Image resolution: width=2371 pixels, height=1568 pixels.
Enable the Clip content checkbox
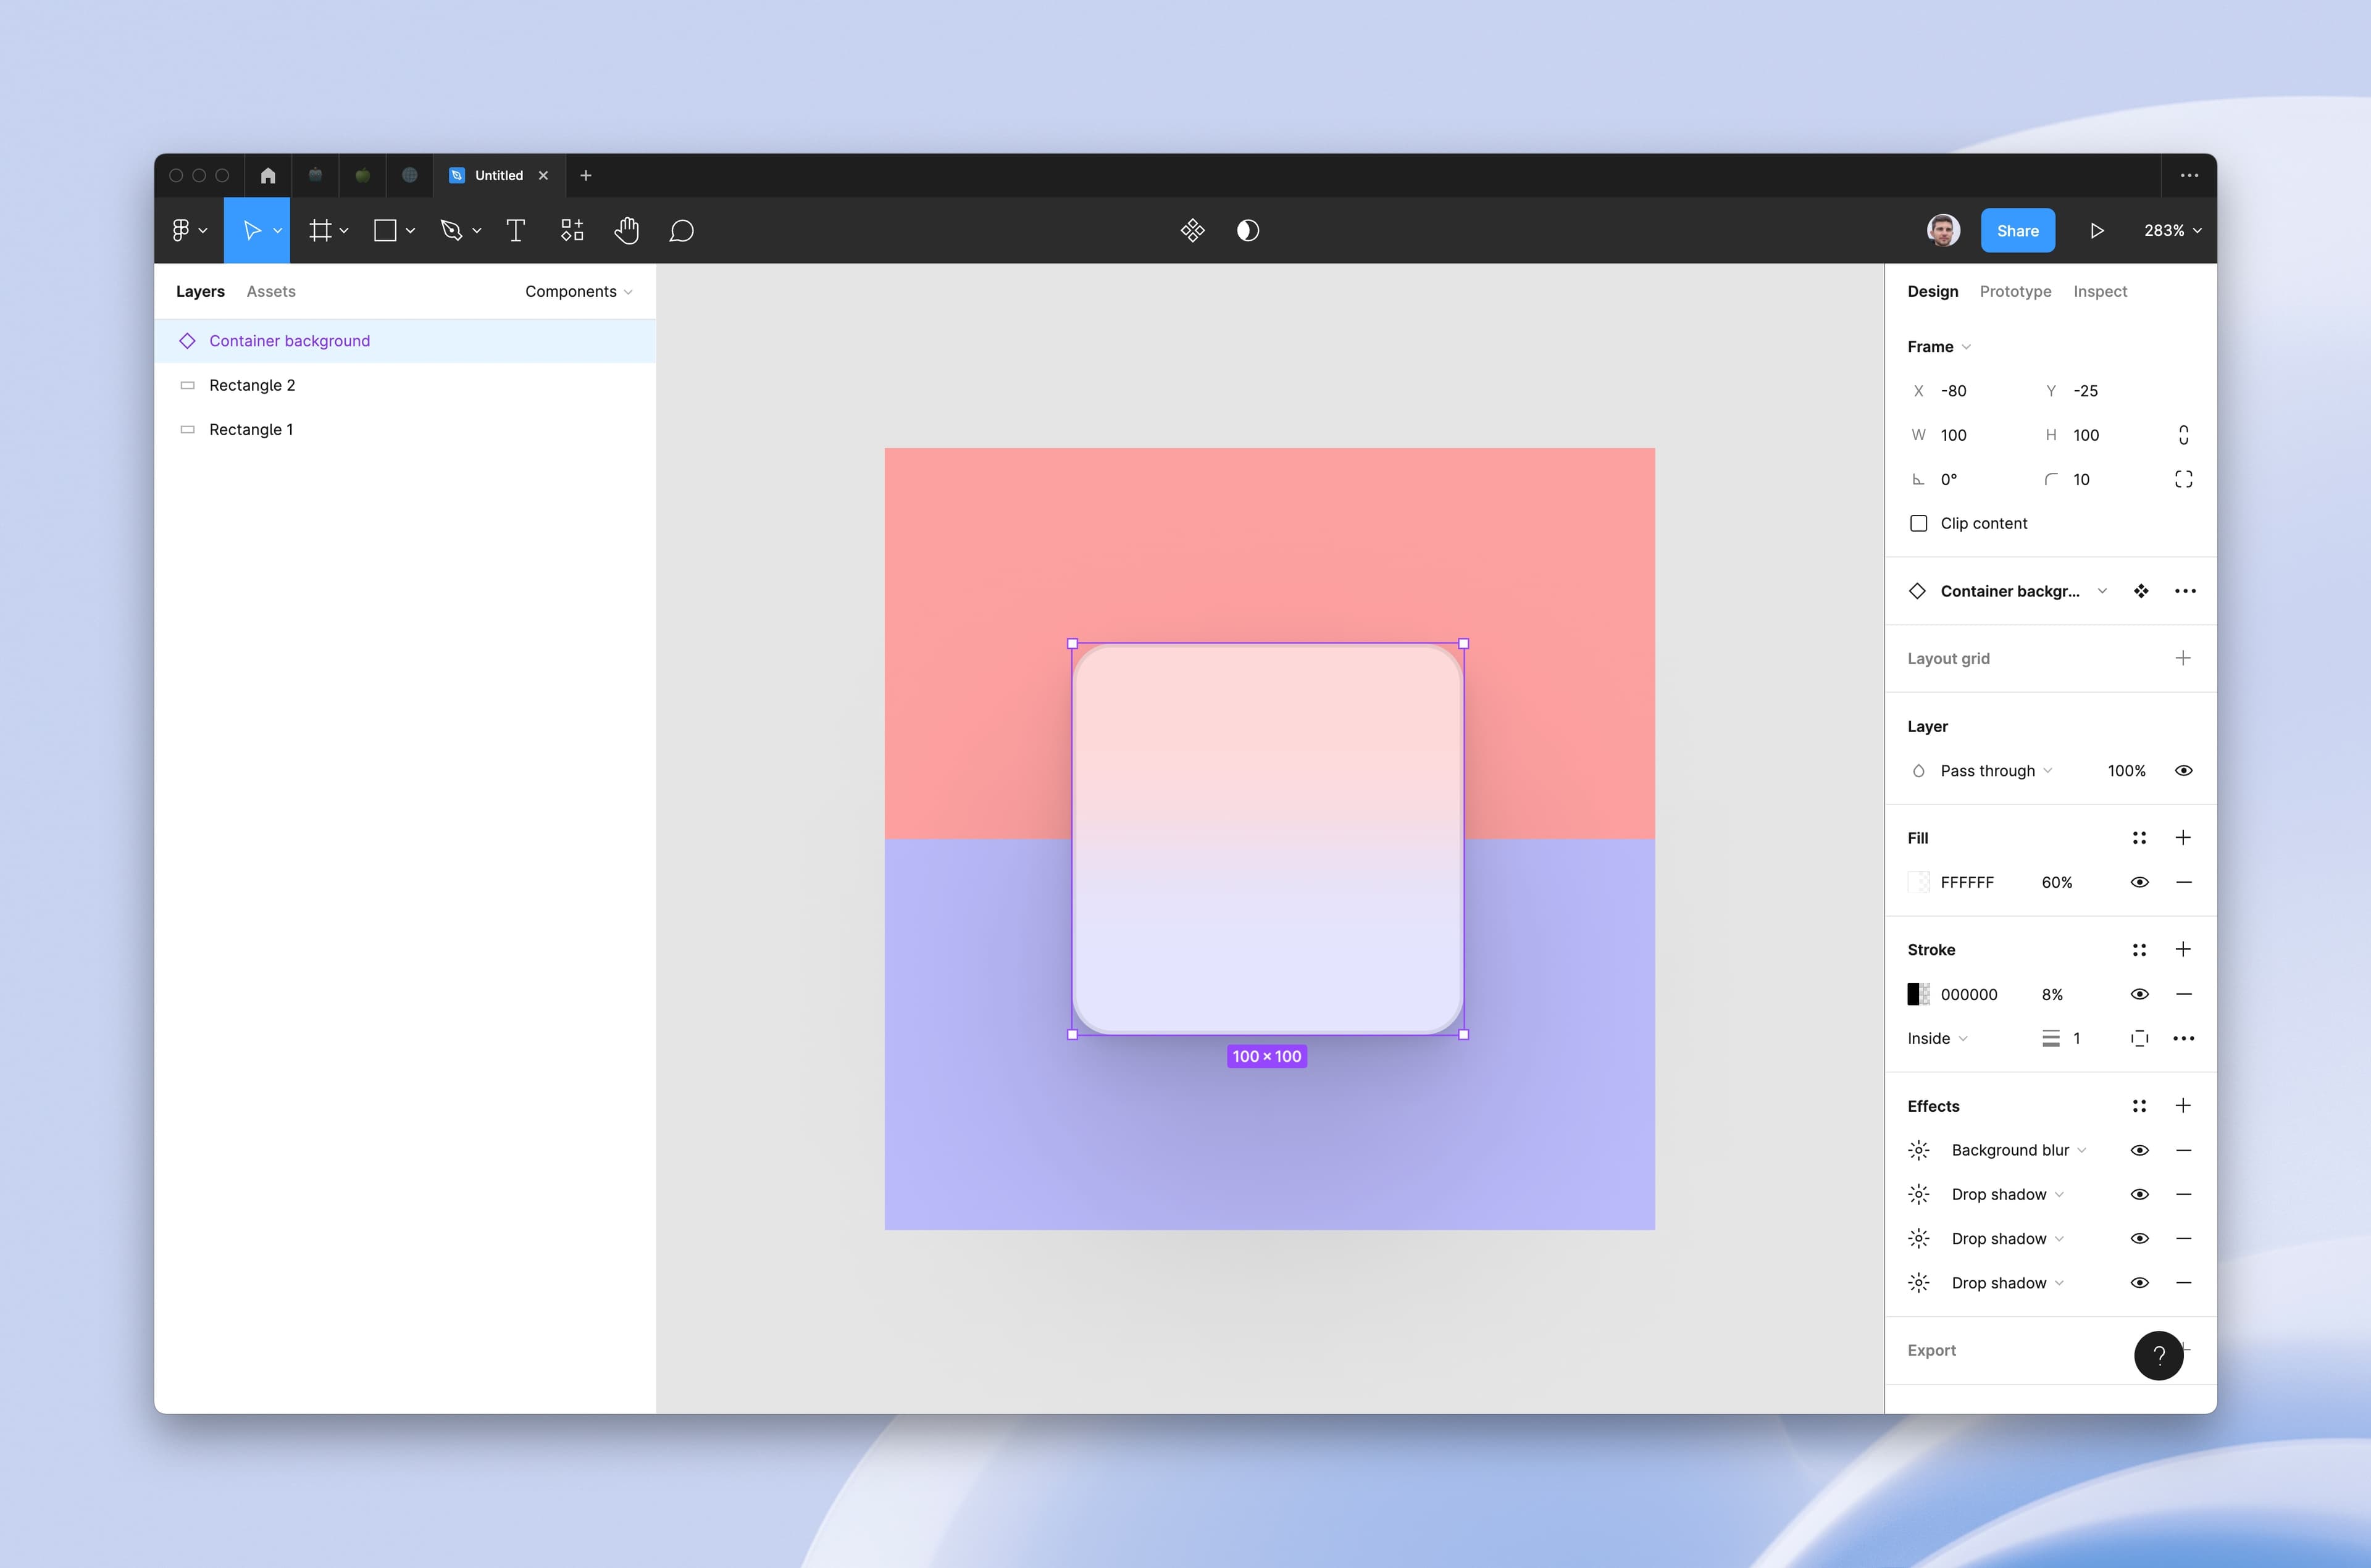1918,523
